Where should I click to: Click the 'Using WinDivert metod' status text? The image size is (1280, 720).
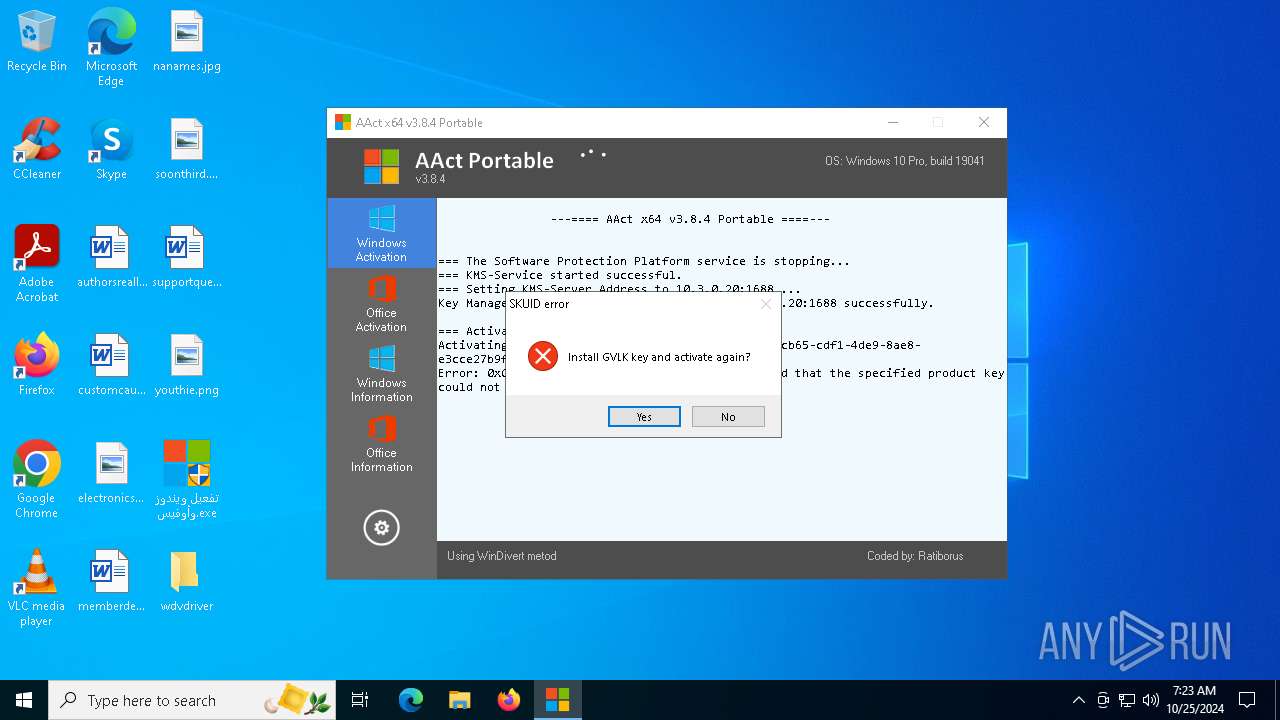click(502, 556)
